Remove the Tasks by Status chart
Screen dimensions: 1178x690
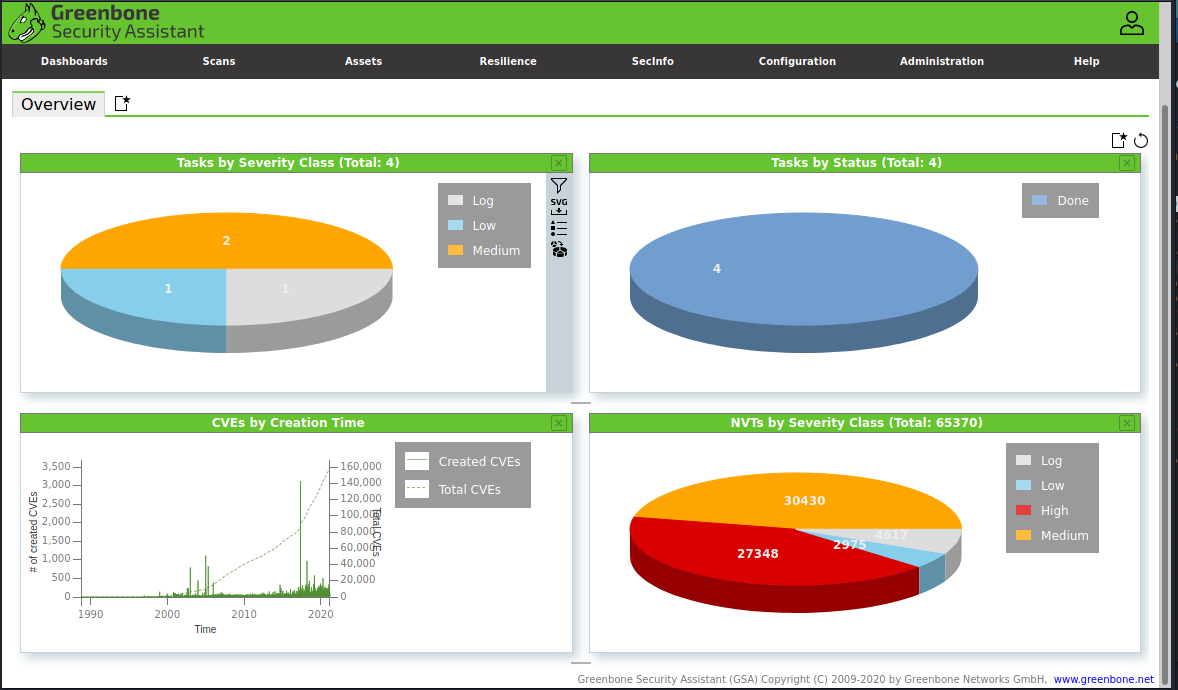pos(1127,163)
